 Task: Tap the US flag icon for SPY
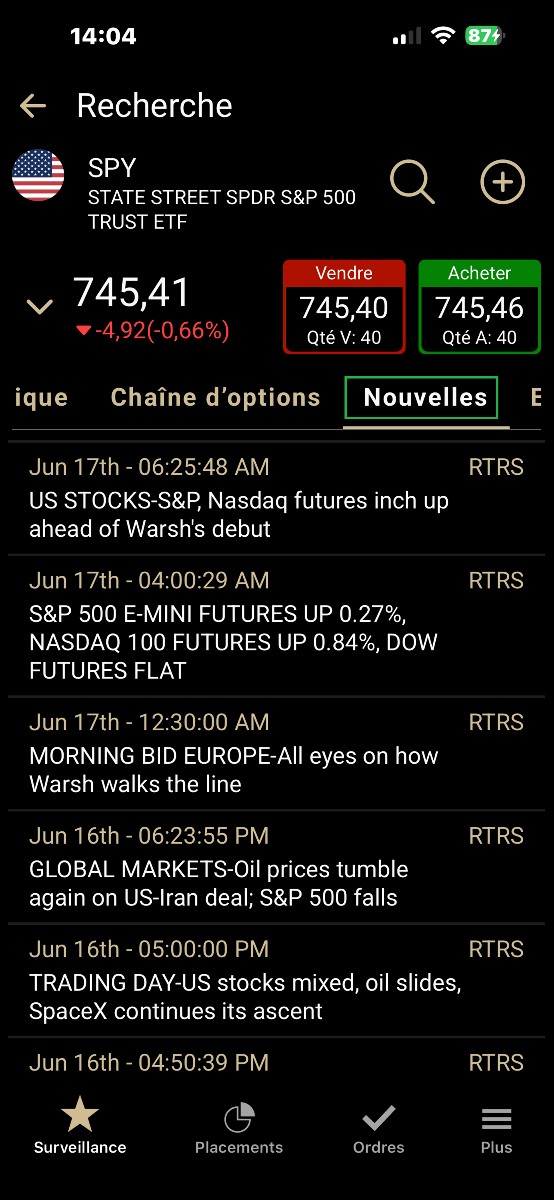pos(38,175)
